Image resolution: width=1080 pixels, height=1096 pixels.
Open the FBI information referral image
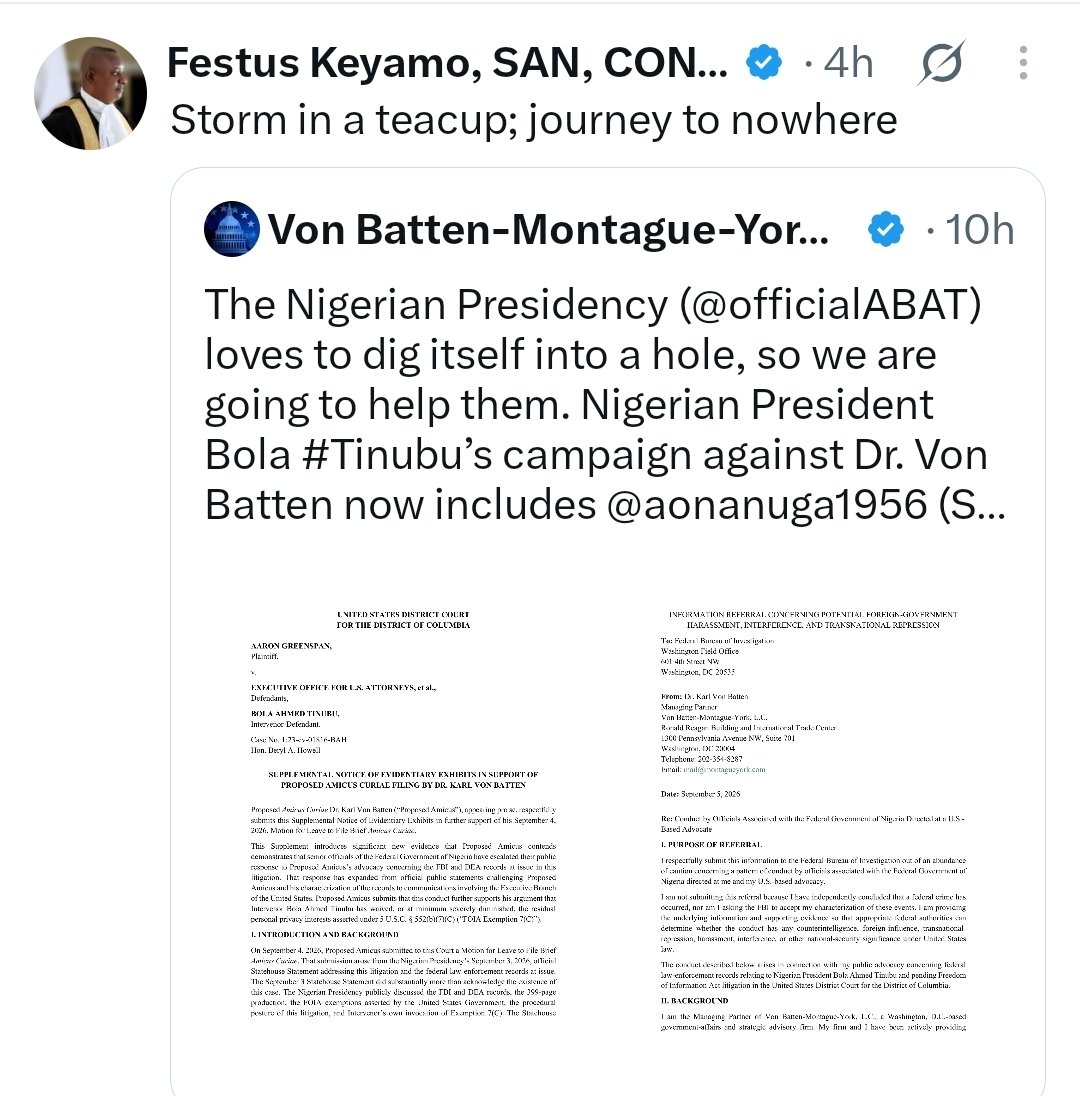click(813, 819)
